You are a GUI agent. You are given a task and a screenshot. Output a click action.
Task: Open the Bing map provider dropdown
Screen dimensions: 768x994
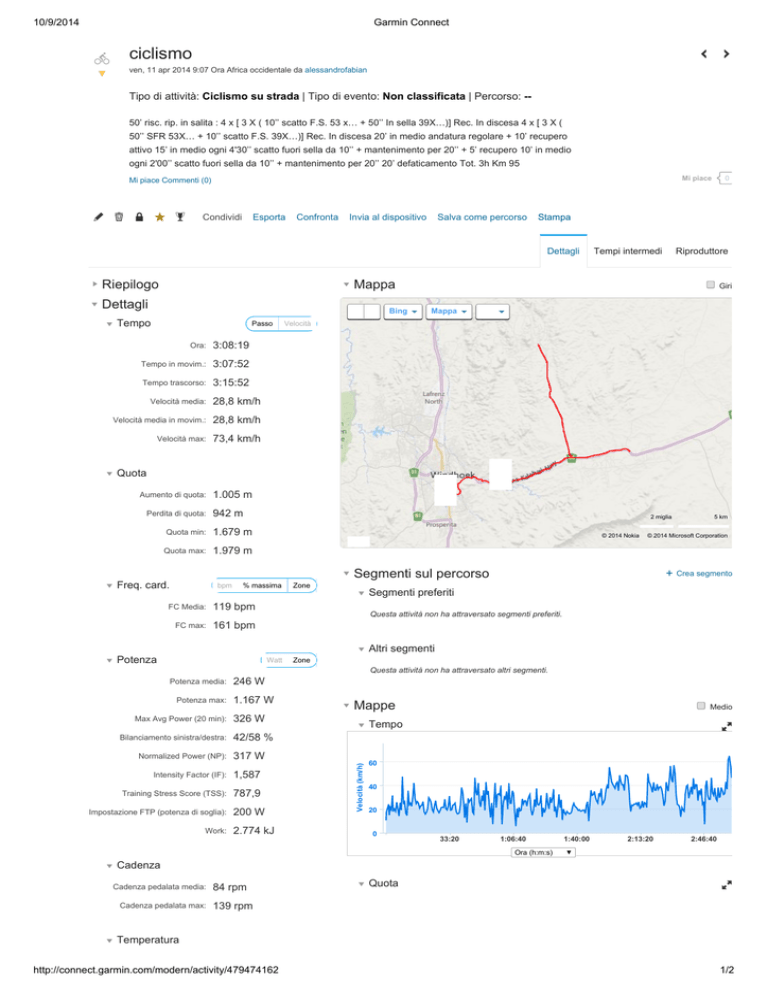(x=403, y=311)
